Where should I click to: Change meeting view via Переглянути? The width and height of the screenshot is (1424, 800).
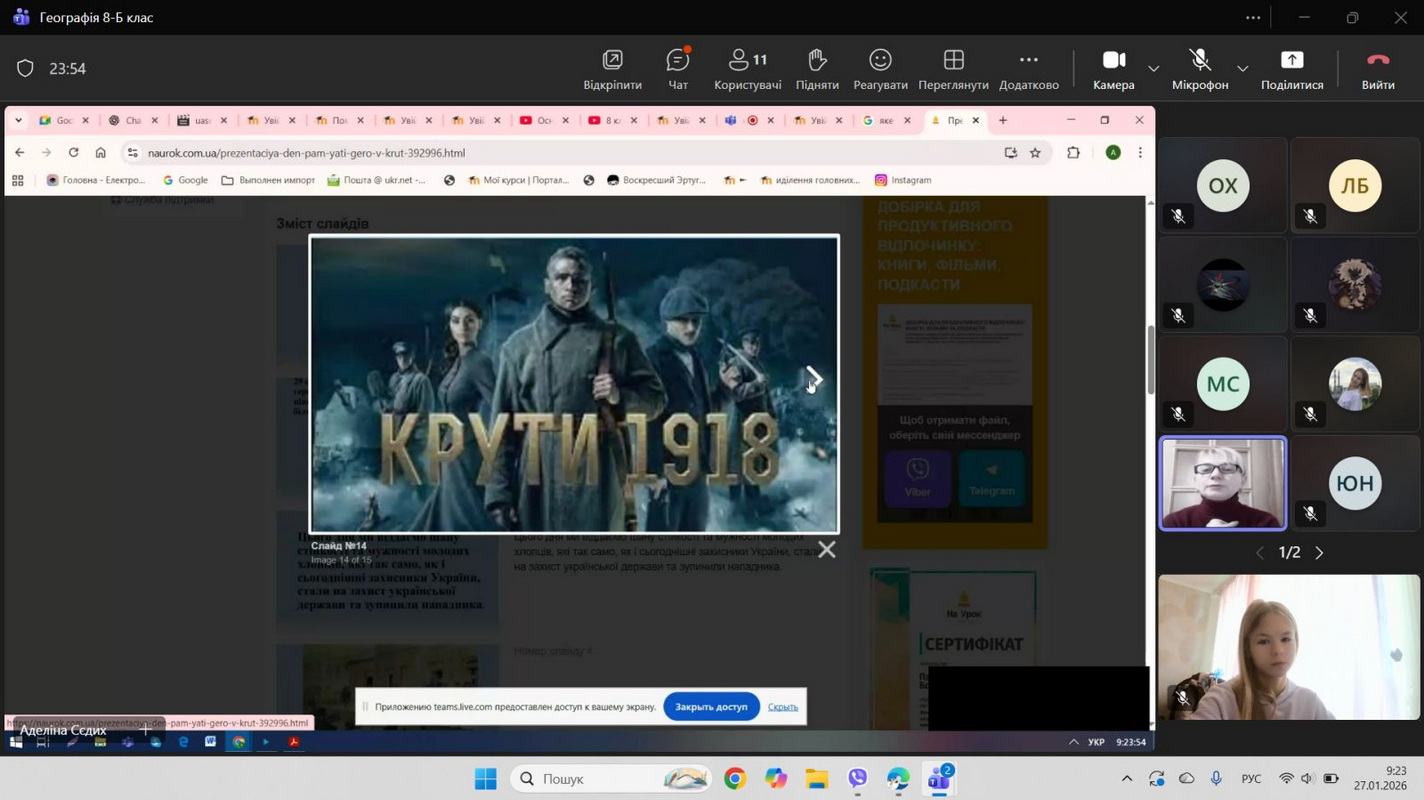[x=953, y=69]
